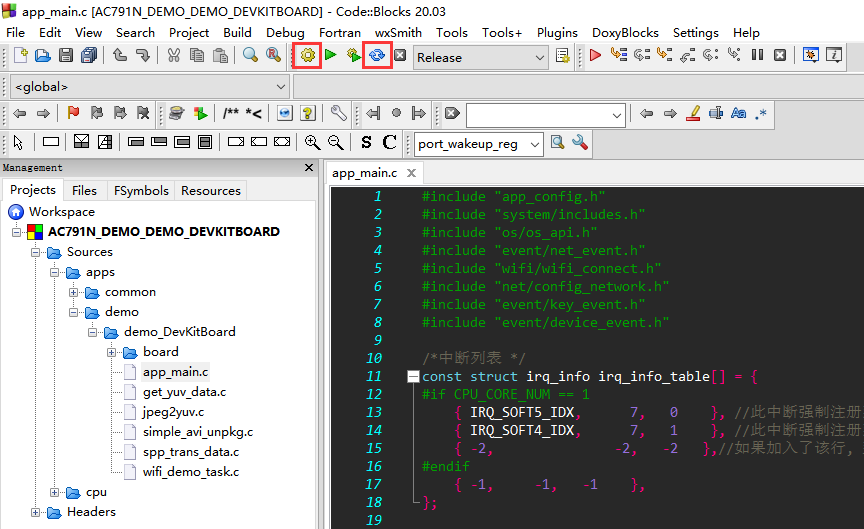864x529 pixels.
Task: Open the wxSmith menu
Action: [x=398, y=33]
